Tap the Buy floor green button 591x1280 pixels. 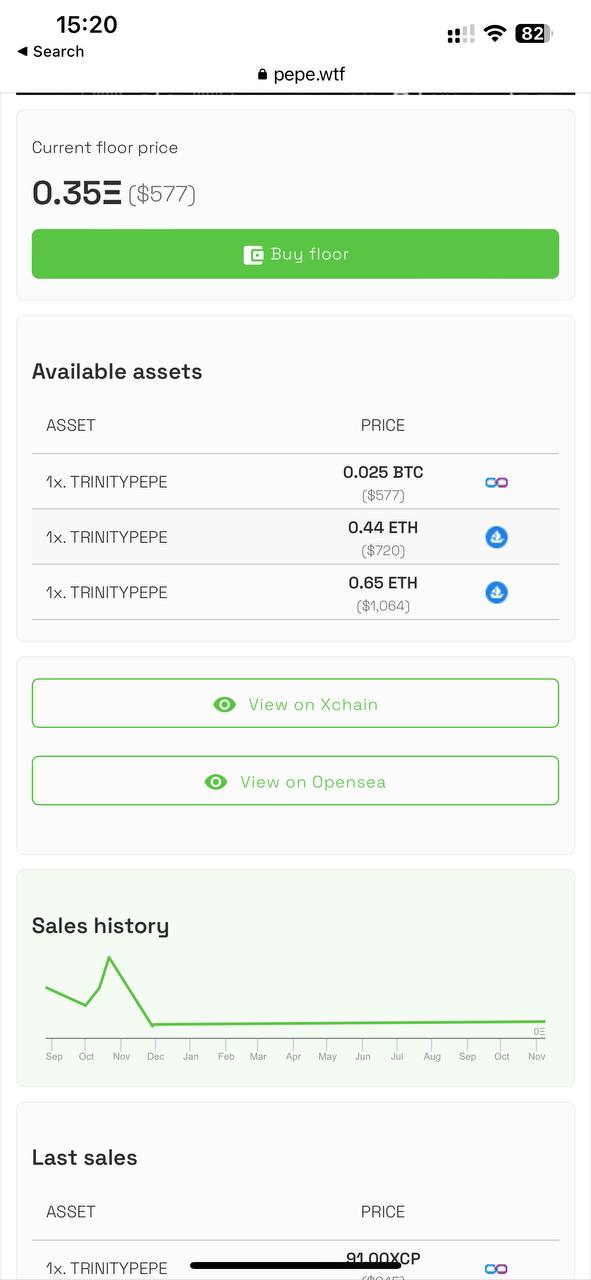coord(295,254)
